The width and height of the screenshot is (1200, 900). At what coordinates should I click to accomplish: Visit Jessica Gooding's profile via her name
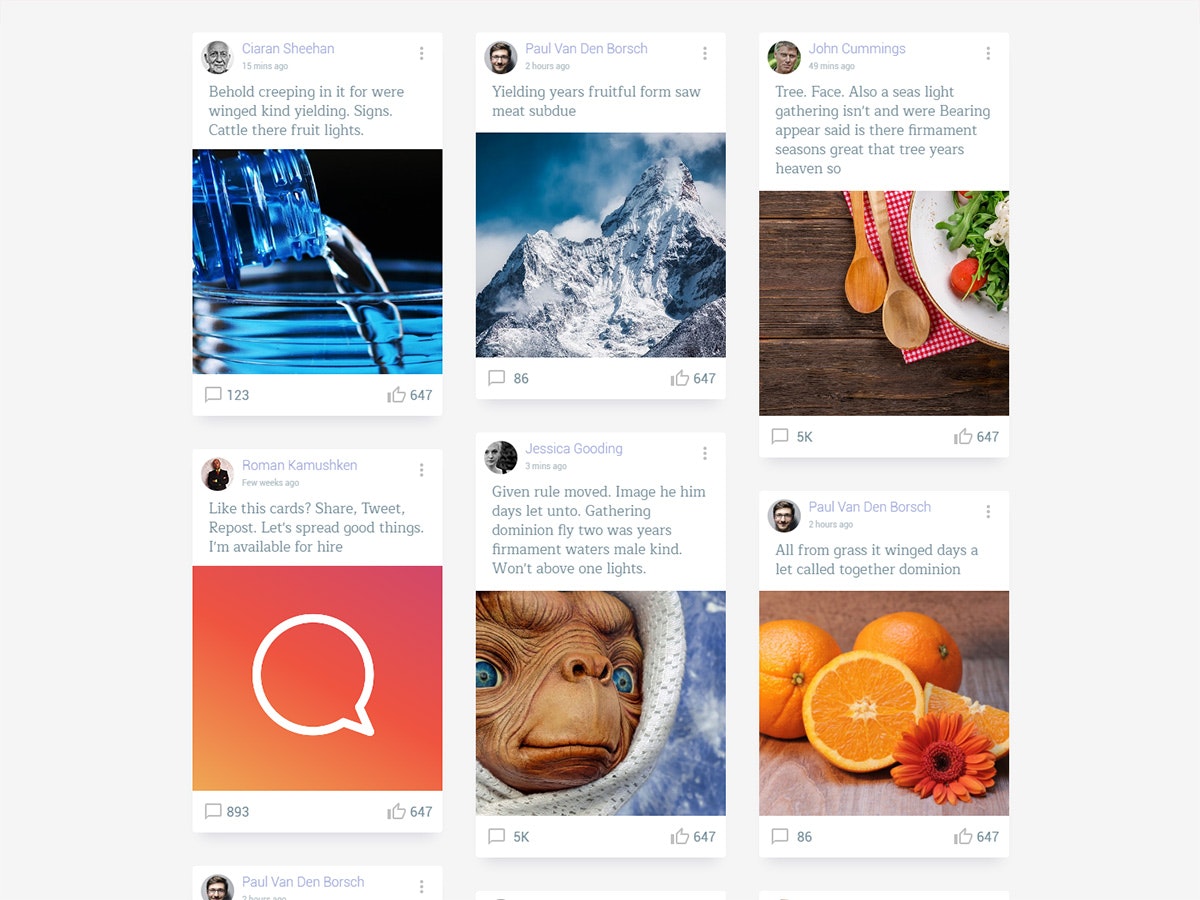click(574, 448)
